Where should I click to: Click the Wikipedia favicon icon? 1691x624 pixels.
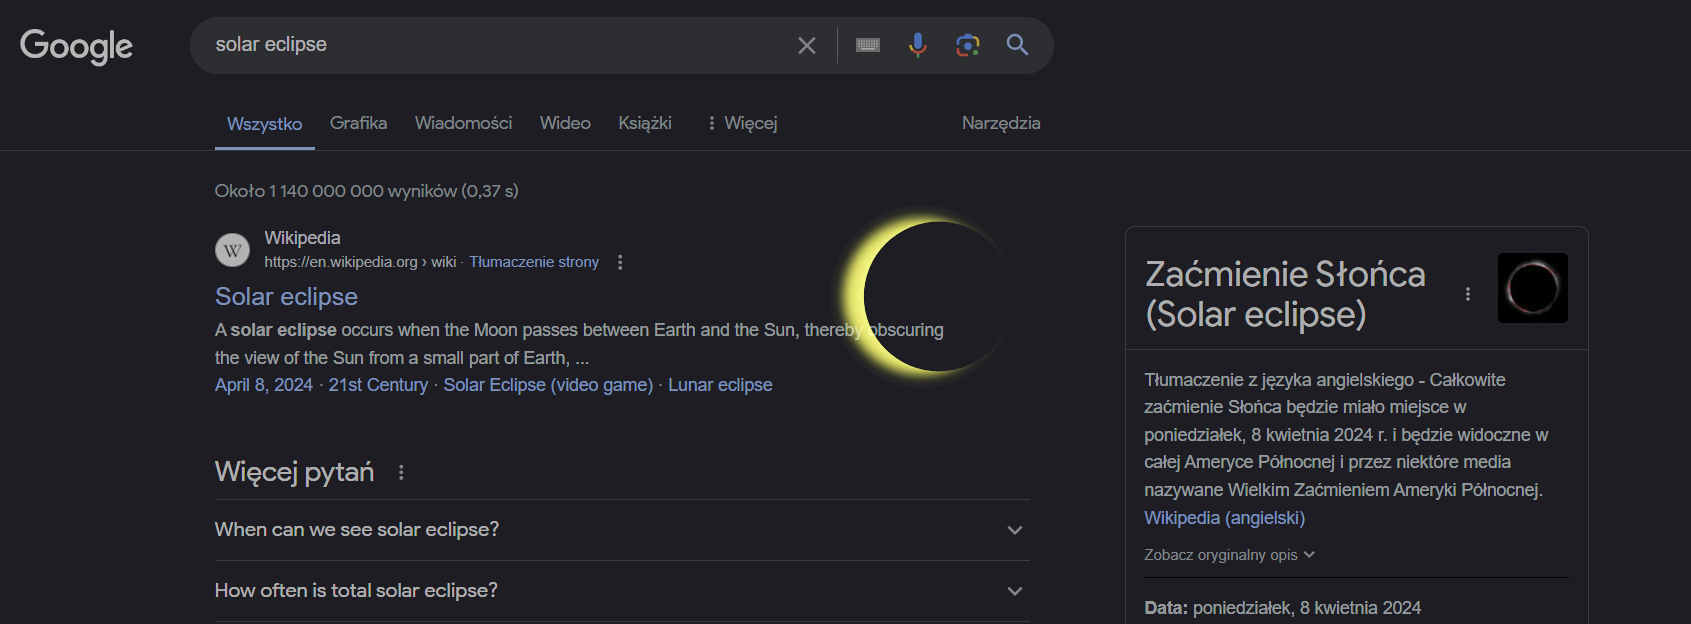click(x=233, y=250)
